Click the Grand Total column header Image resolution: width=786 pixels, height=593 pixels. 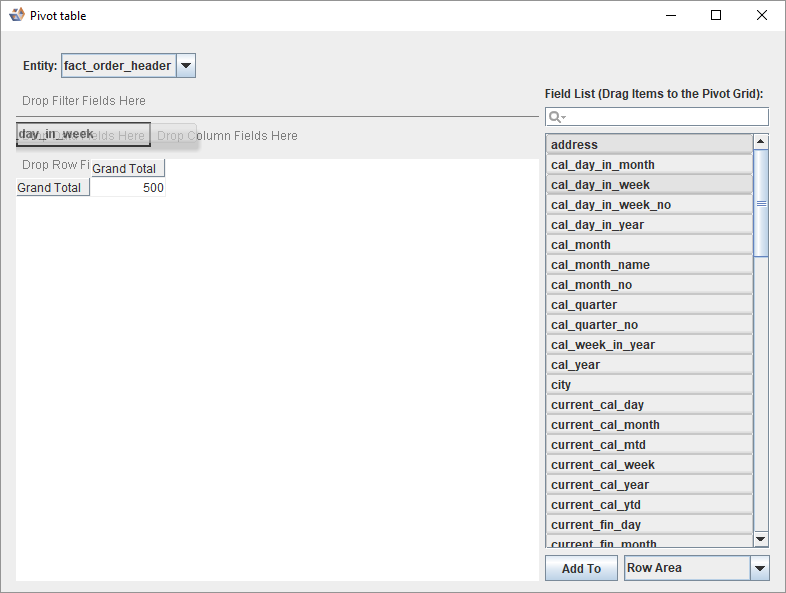tap(127, 169)
